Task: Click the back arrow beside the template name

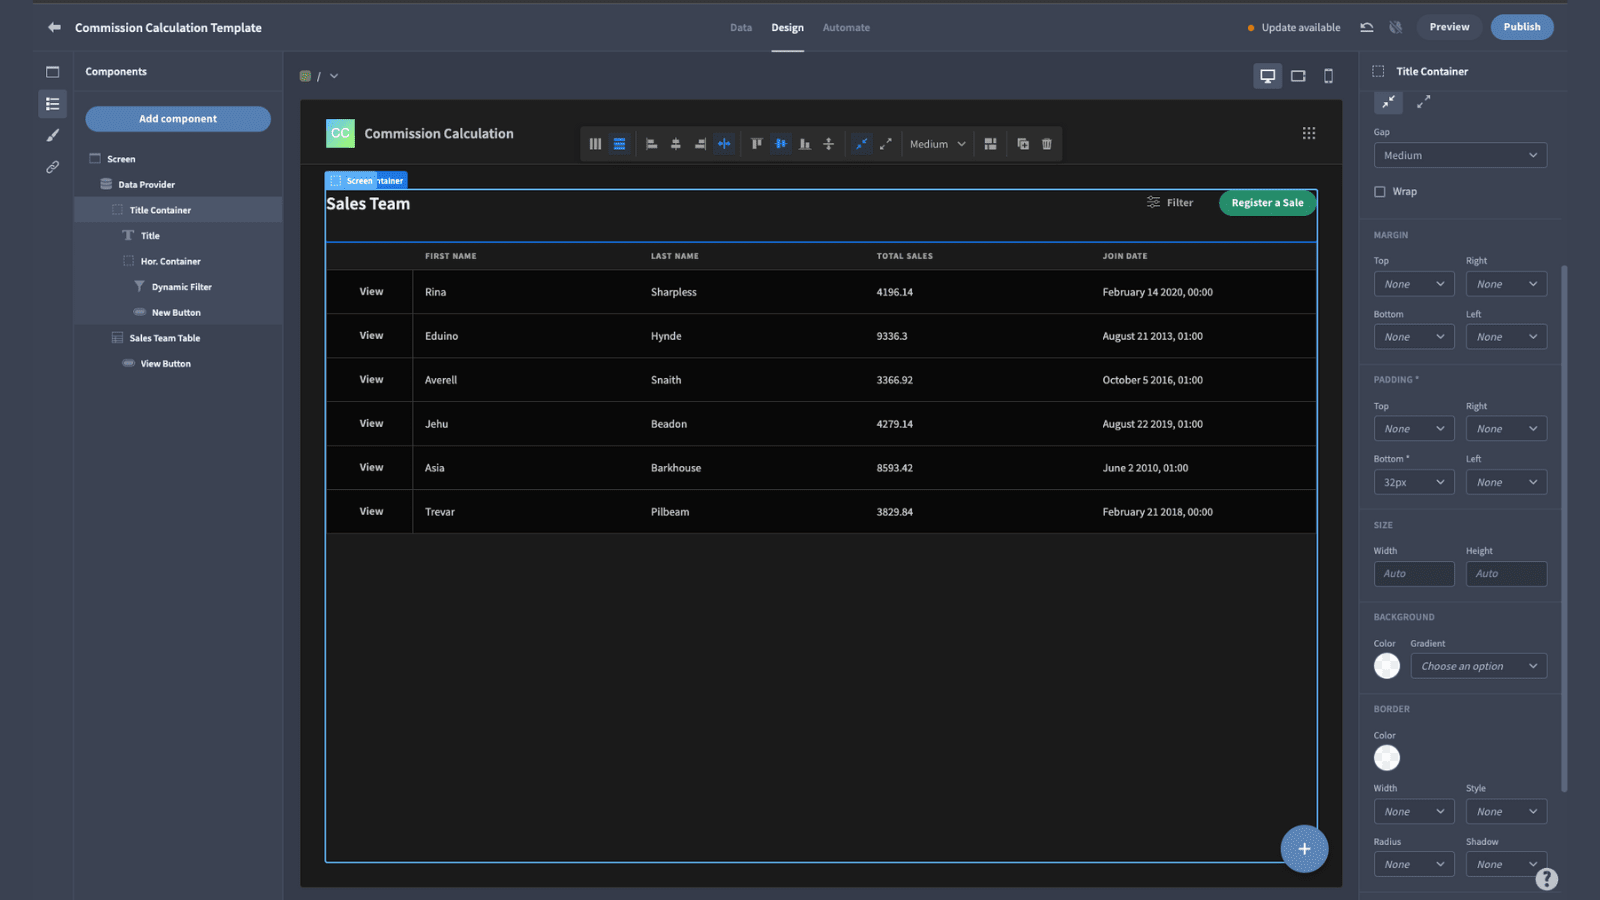Action: tap(54, 27)
